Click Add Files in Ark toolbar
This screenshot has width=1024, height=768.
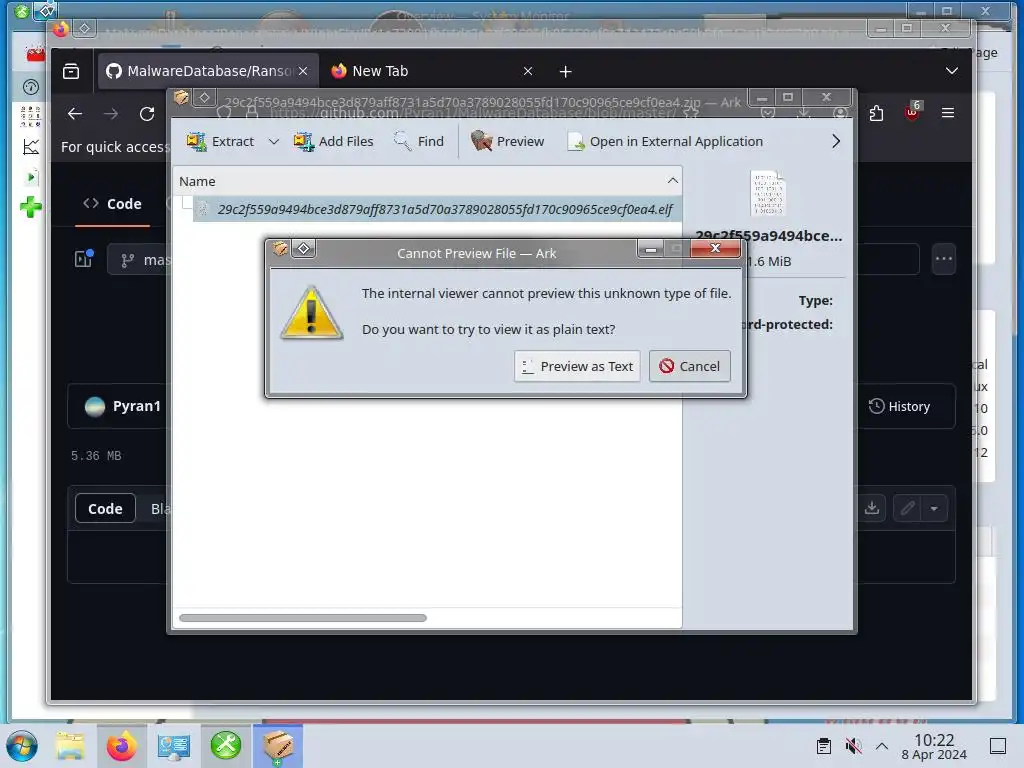(x=333, y=141)
